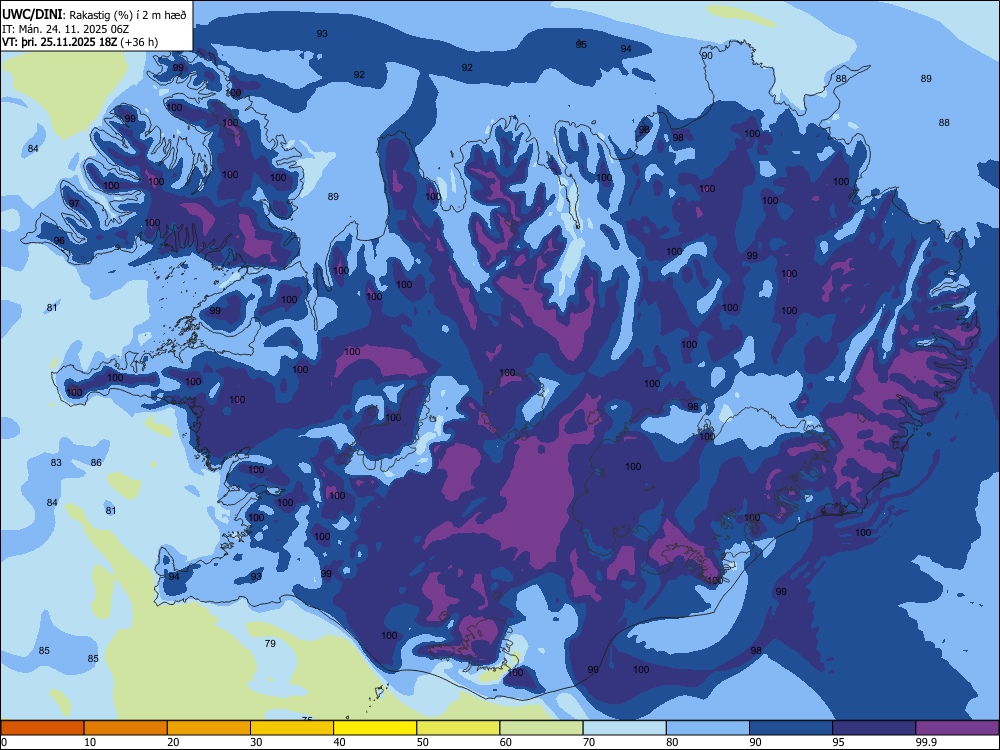
Task: Click the legend scale number '70'
Action: point(589,742)
